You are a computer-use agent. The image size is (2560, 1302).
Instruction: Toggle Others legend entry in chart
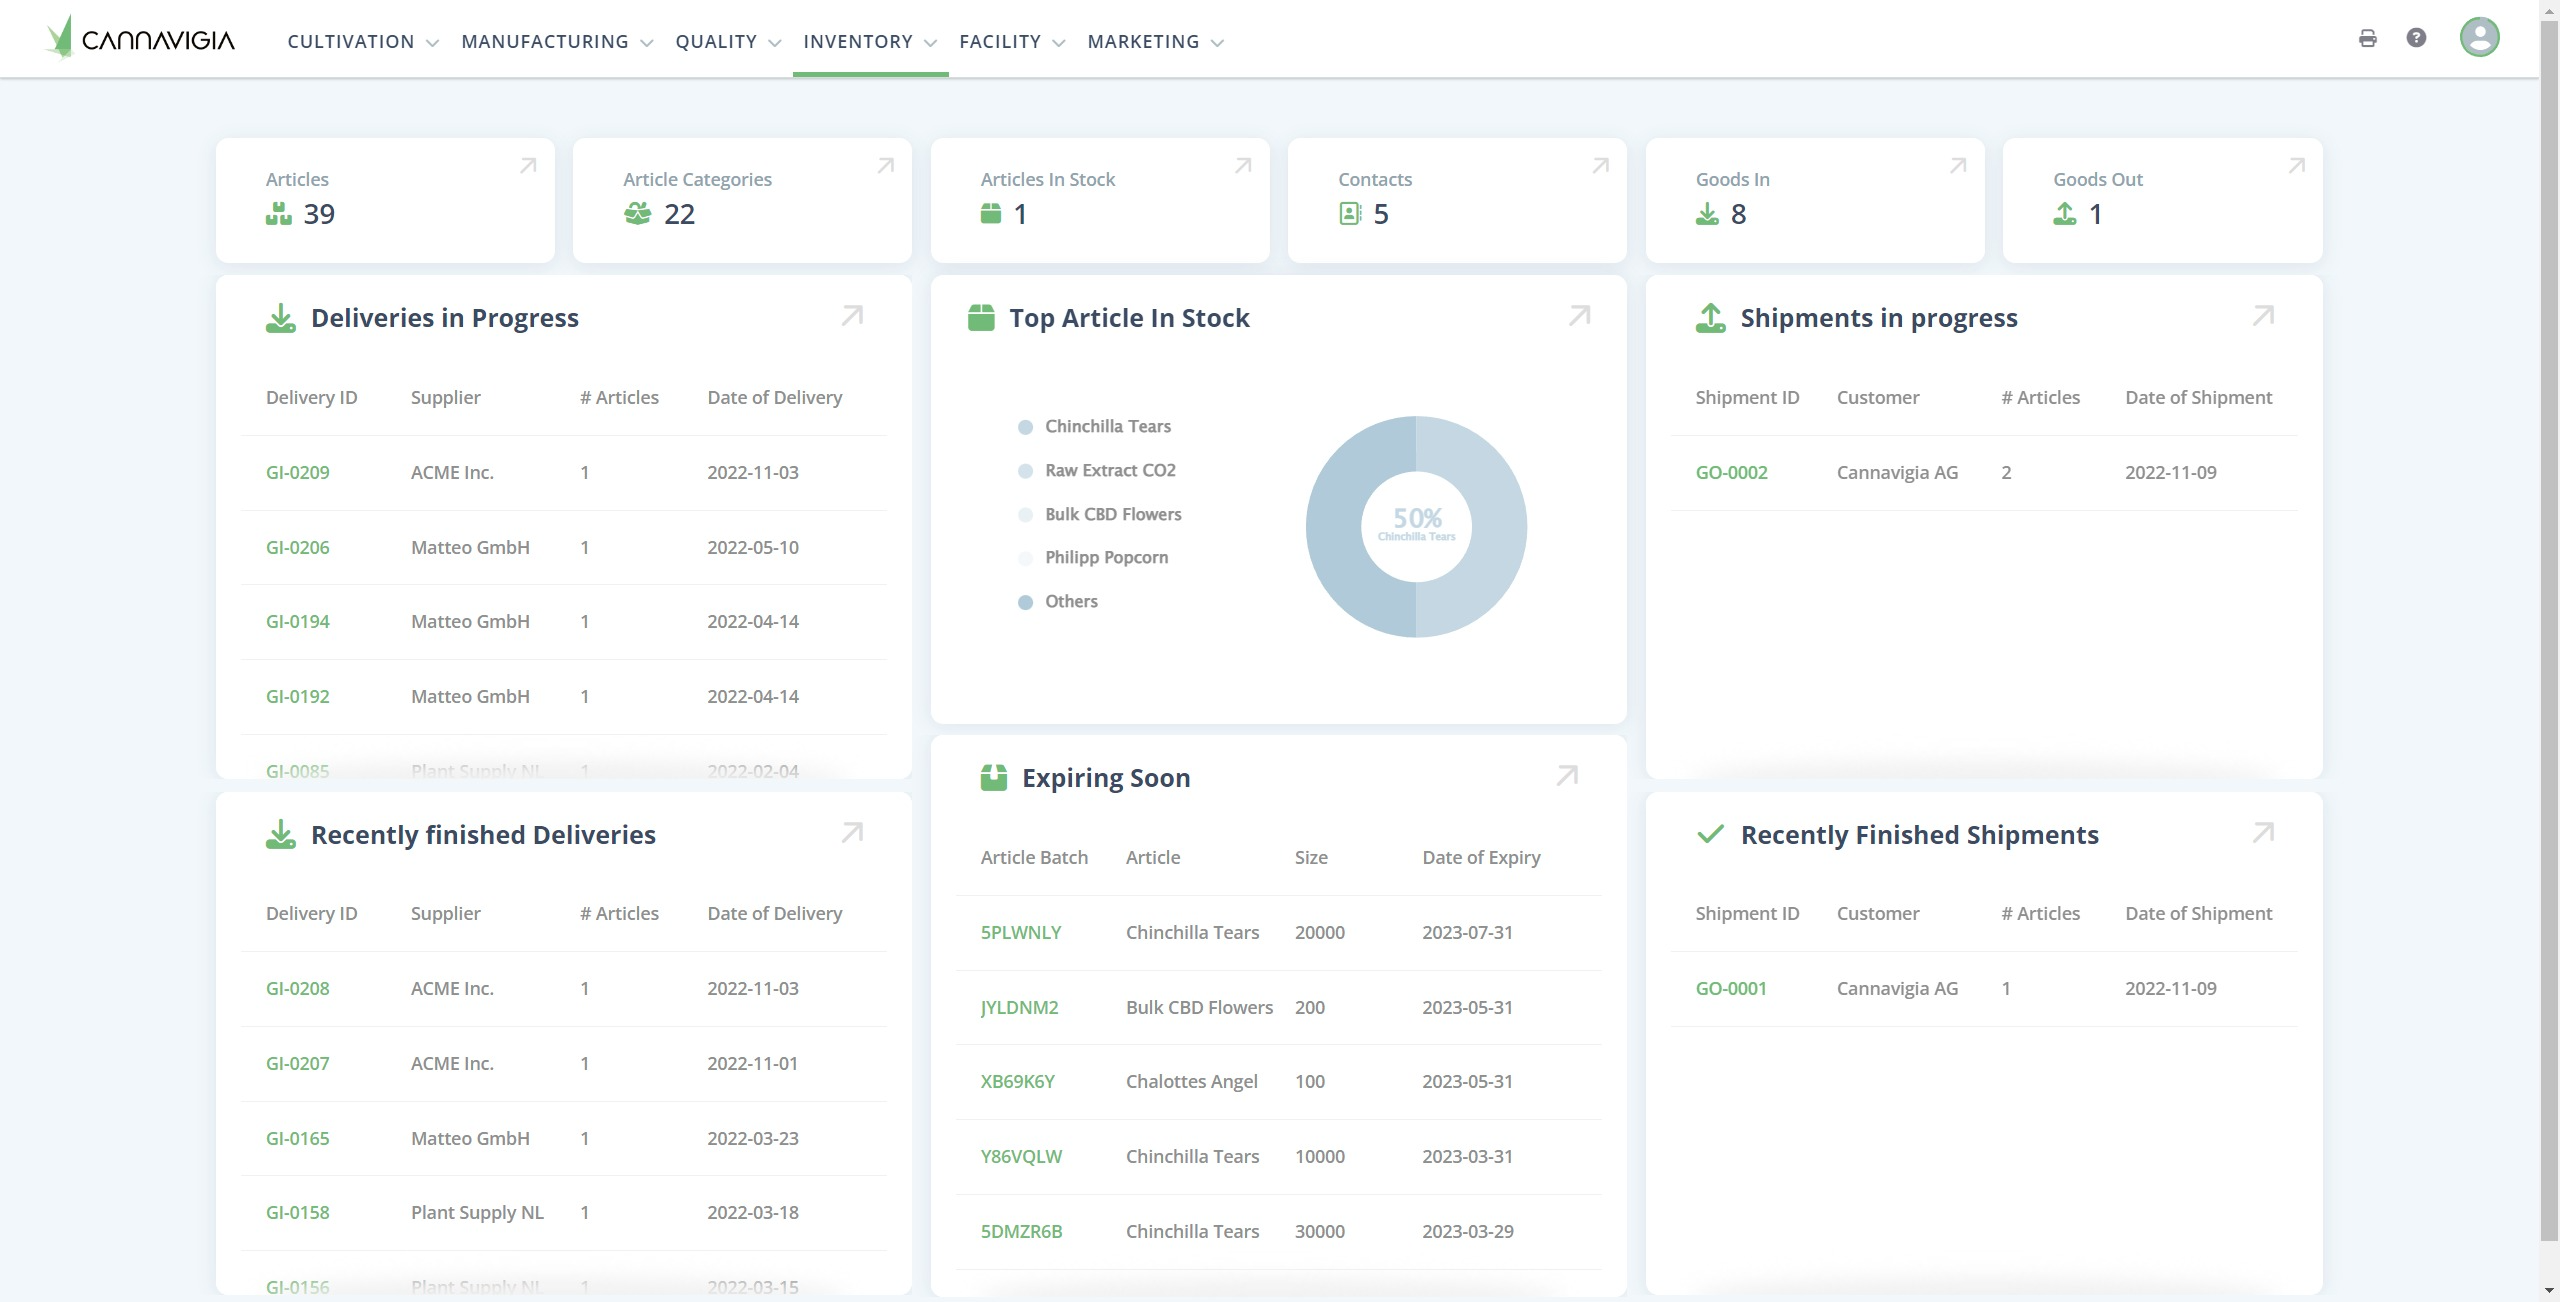(1070, 602)
